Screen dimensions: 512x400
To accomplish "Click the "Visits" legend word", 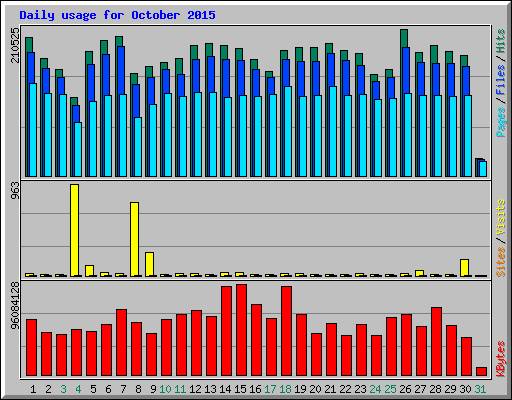I will click(x=500, y=217).
